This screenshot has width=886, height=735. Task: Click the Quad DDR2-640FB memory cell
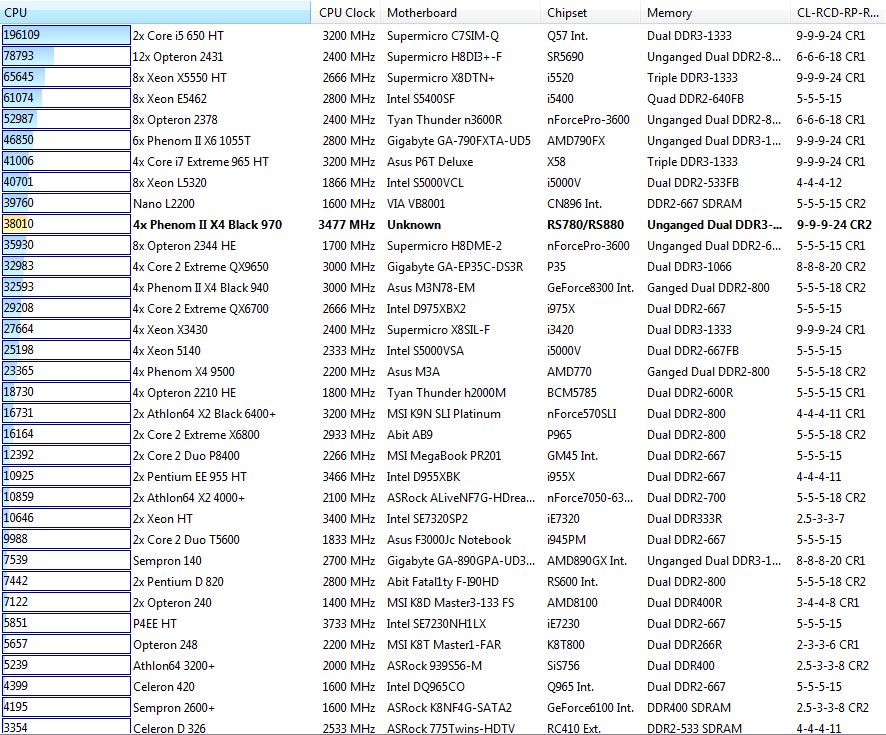(695, 98)
